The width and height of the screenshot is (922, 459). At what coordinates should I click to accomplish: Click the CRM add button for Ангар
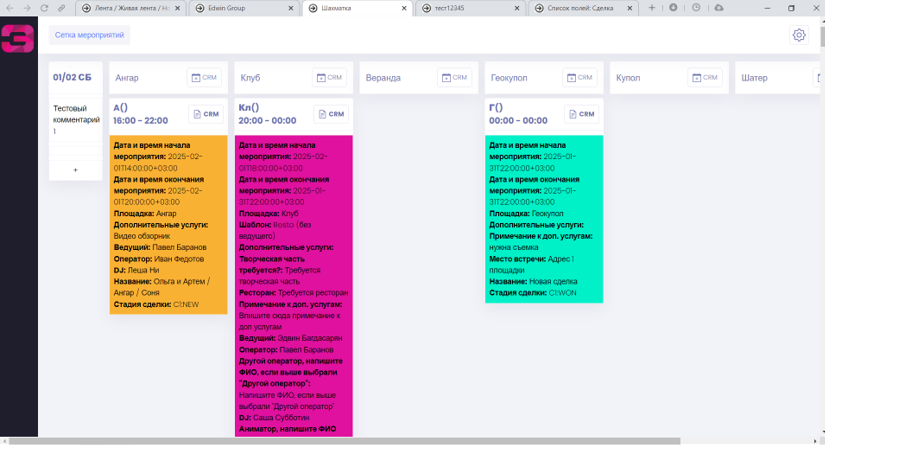point(204,78)
